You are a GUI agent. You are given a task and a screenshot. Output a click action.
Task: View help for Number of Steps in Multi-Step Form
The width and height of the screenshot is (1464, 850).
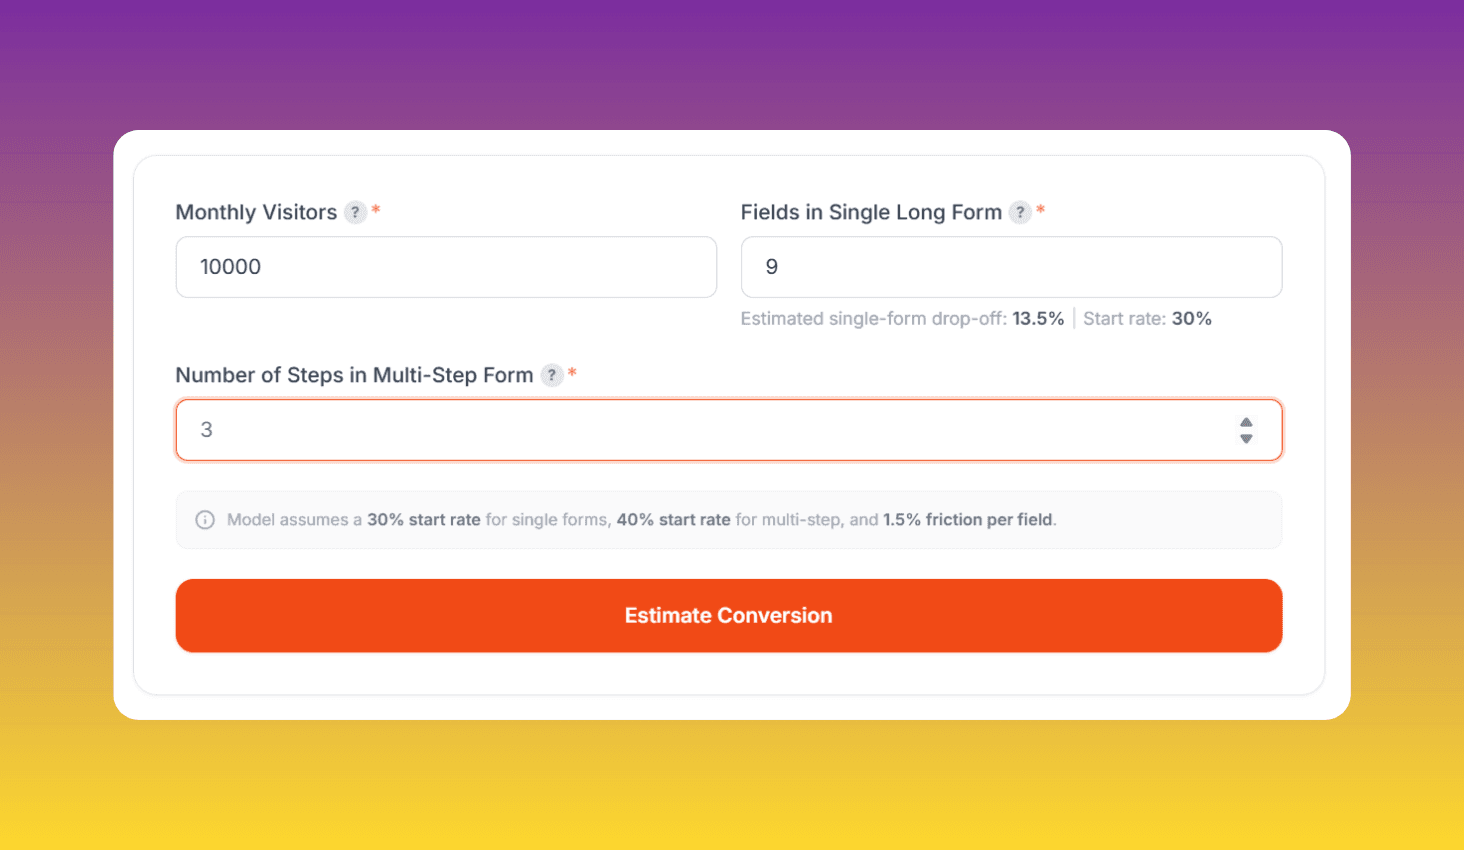pos(552,375)
